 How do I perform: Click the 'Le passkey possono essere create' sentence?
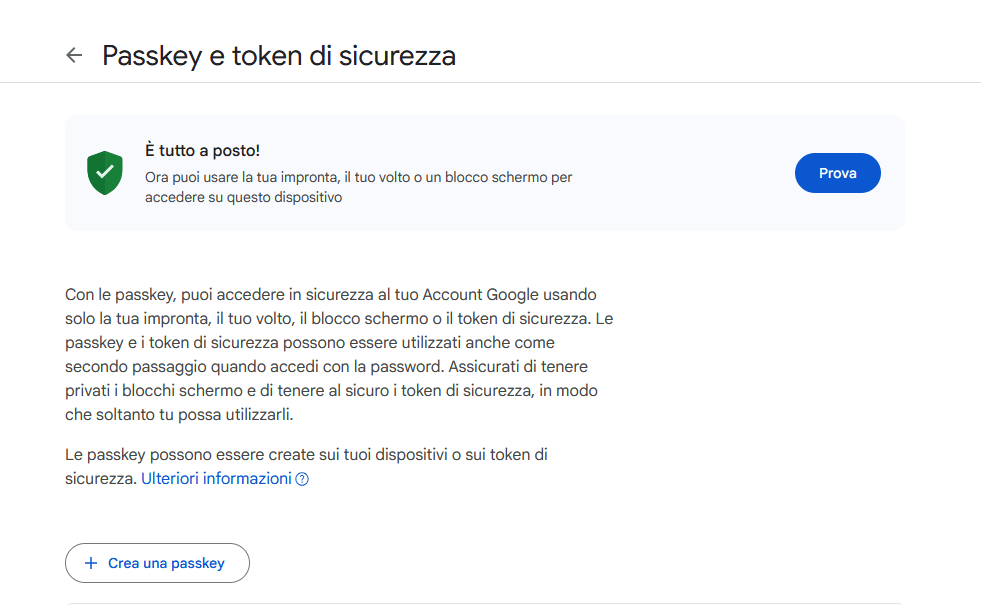click(x=306, y=455)
